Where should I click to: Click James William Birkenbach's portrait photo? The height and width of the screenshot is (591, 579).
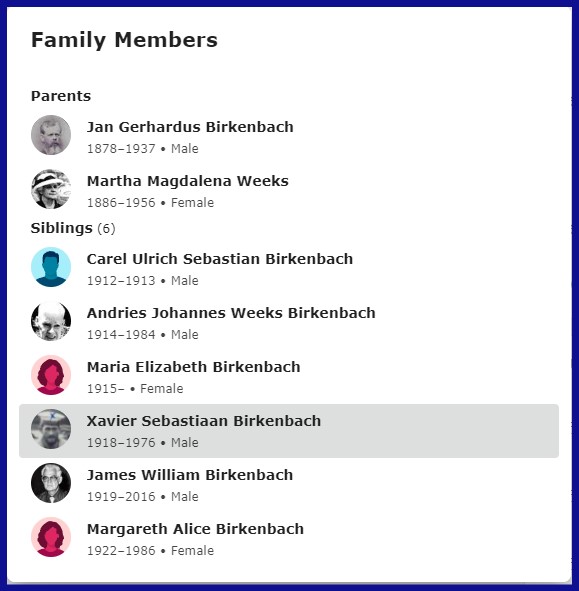click(51, 483)
